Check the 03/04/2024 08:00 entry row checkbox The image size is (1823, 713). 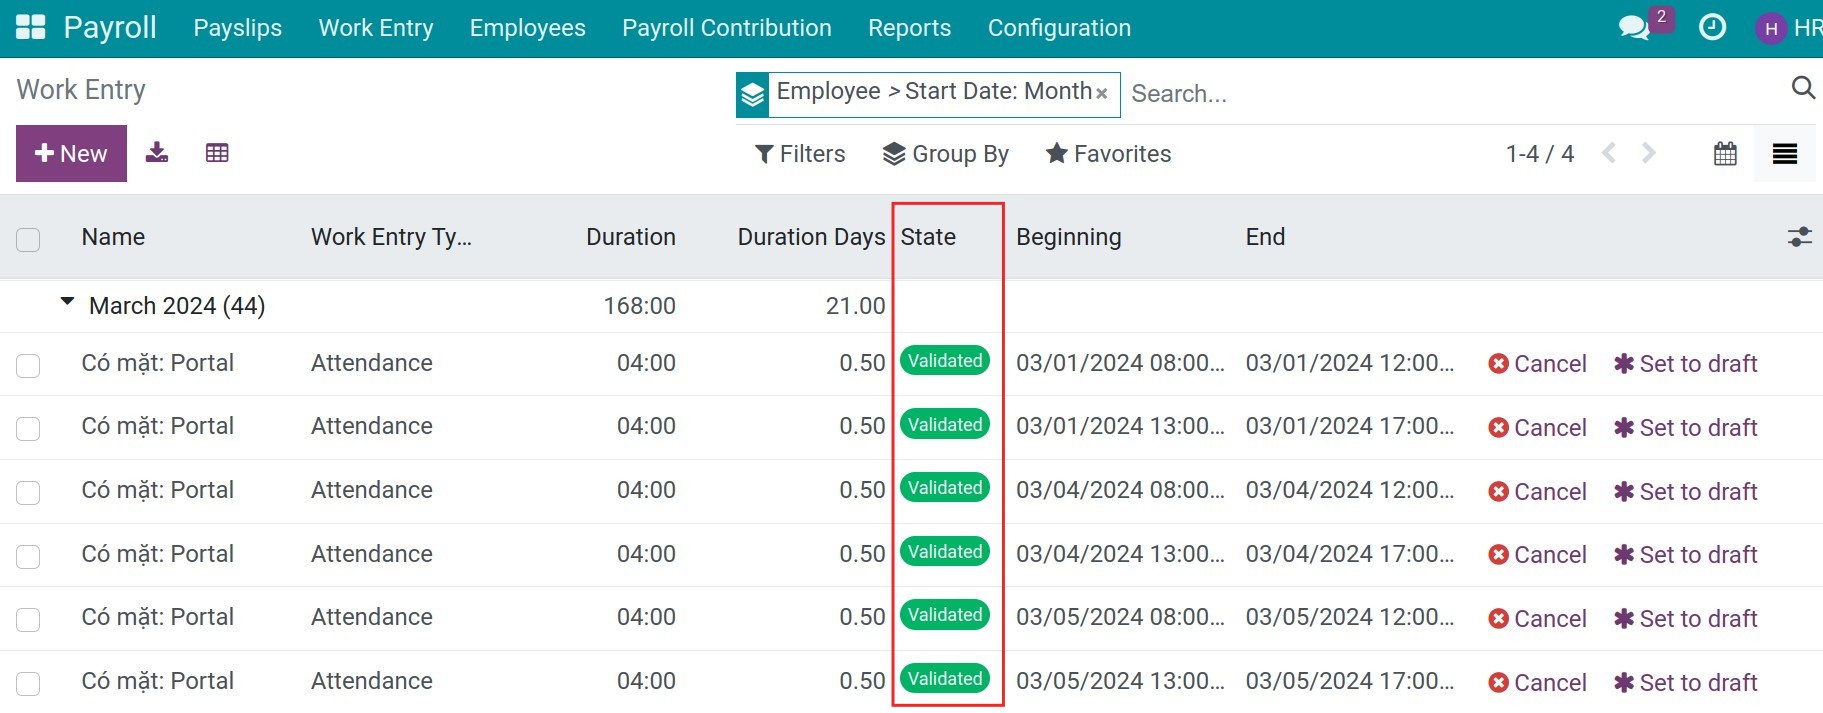pos(28,492)
